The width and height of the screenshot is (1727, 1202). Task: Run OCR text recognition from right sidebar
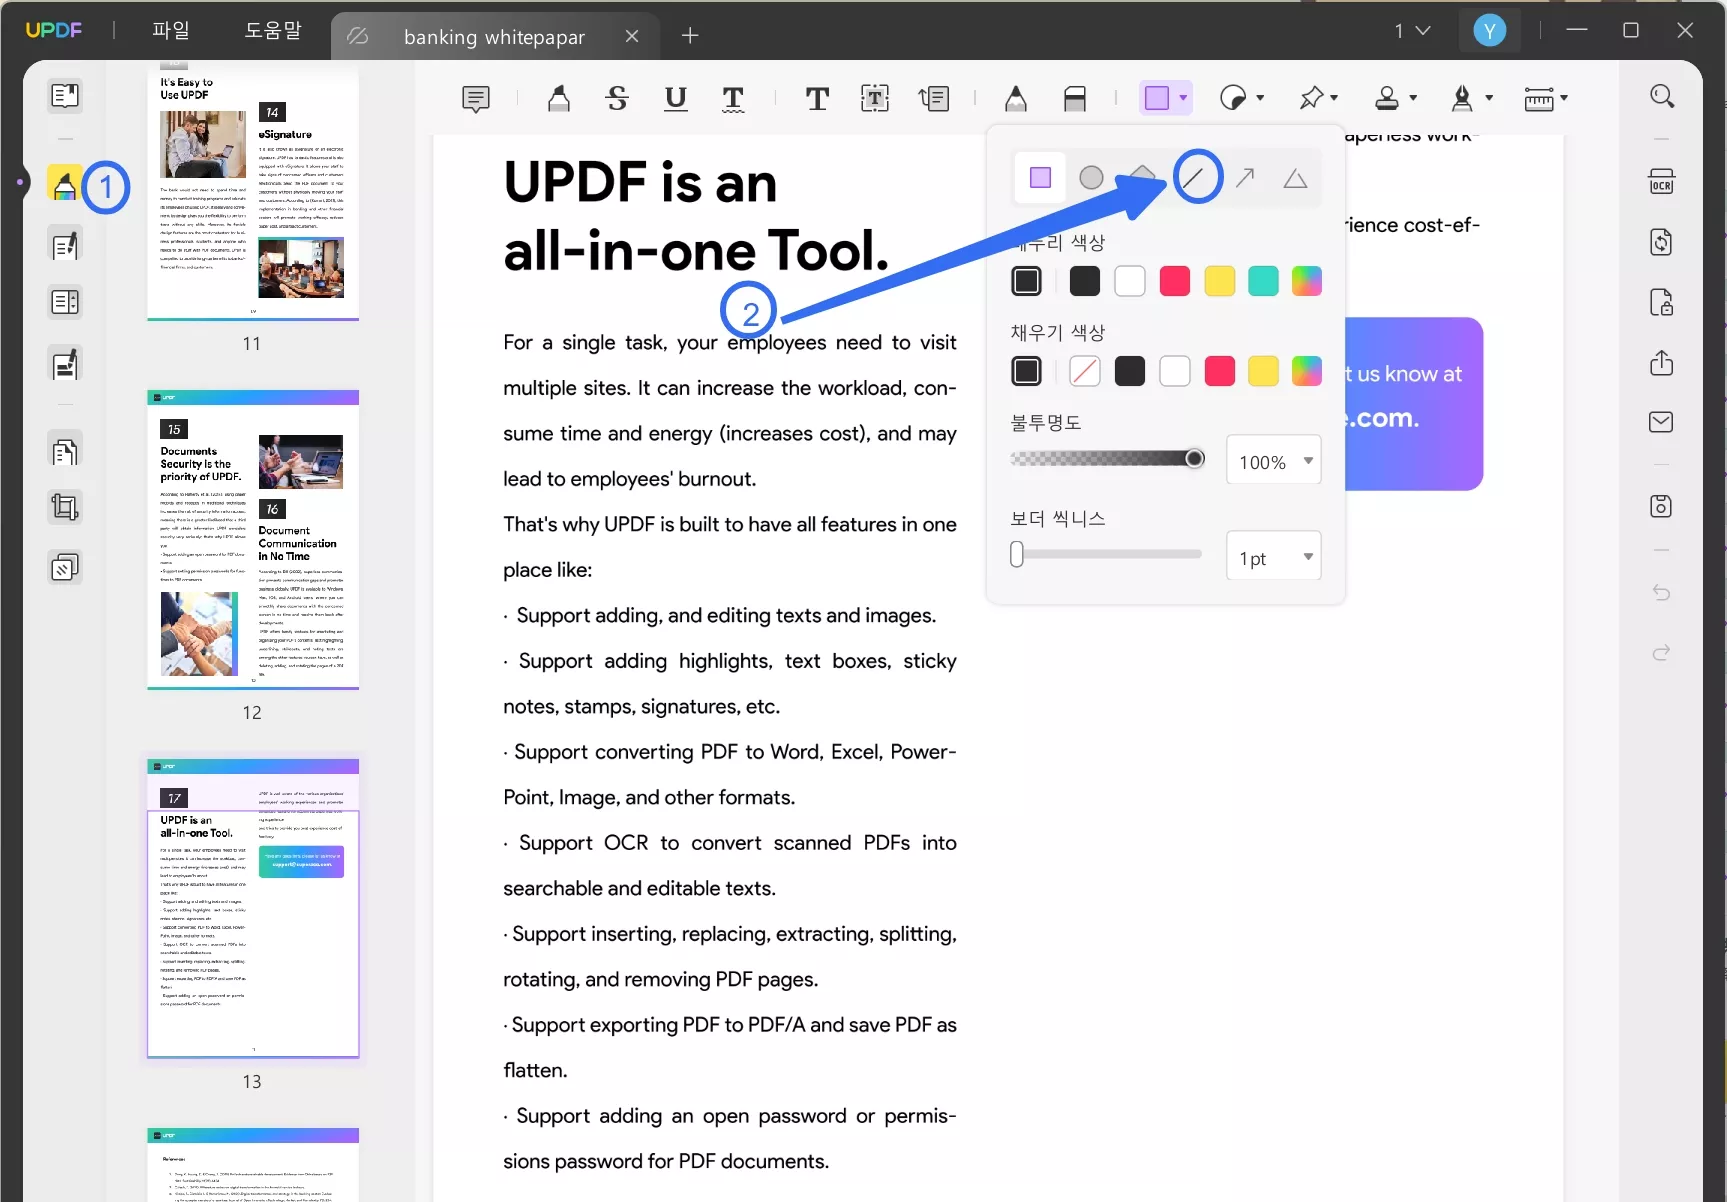(1662, 182)
